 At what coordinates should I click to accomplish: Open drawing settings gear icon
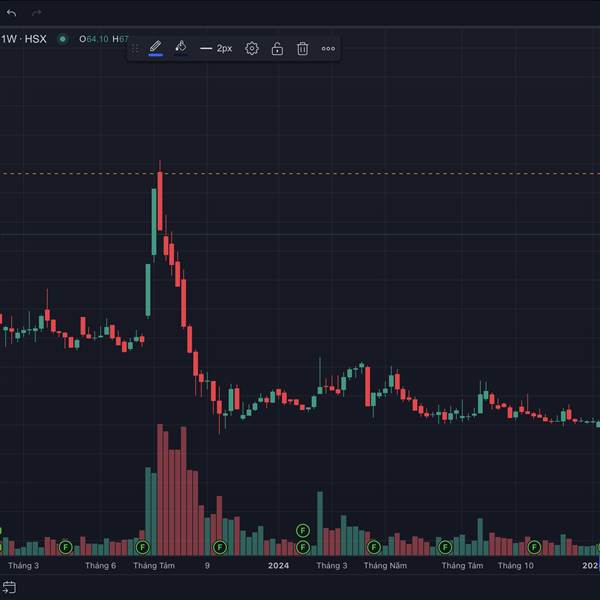(252, 49)
